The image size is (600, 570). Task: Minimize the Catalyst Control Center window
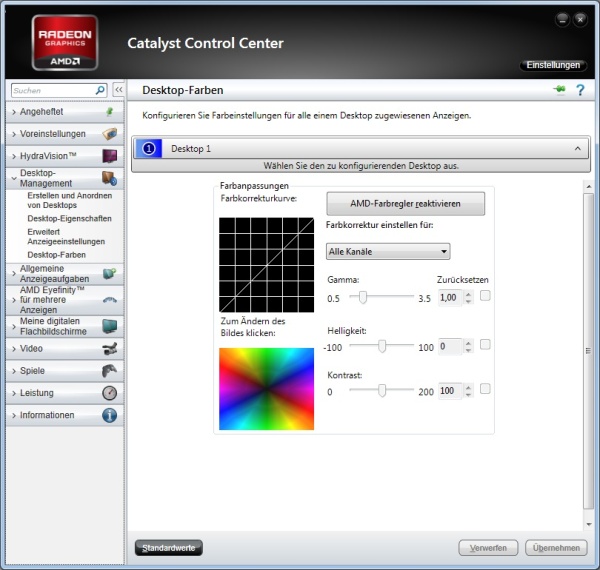tap(562, 20)
